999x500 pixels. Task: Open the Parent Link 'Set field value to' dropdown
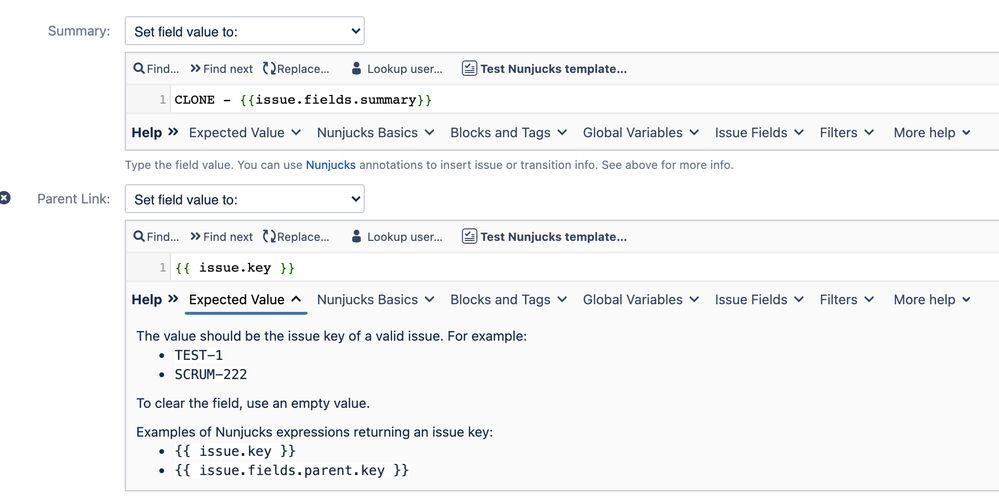[x=244, y=199]
